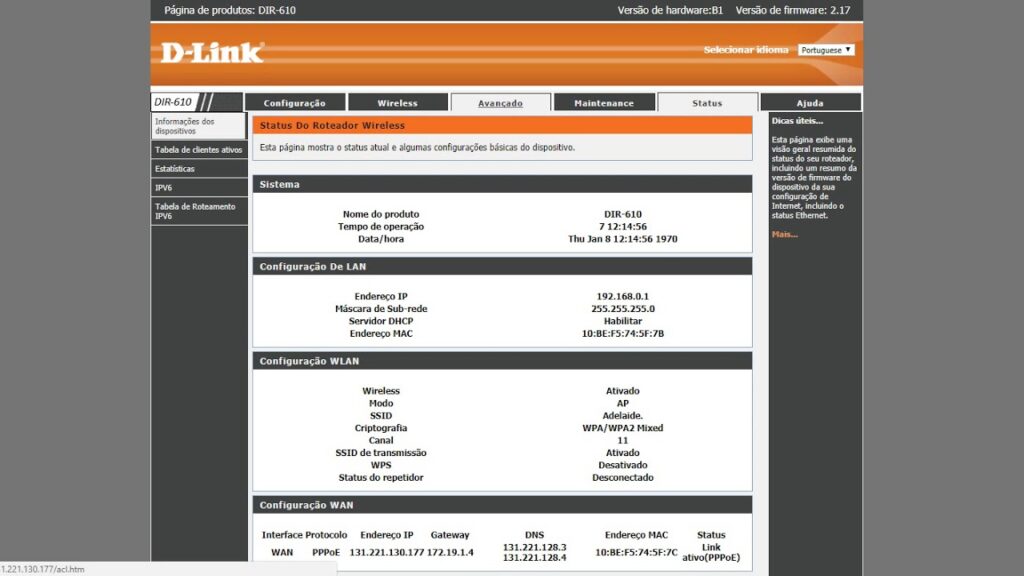Click gateway address 172.19.1.4

[450, 552]
